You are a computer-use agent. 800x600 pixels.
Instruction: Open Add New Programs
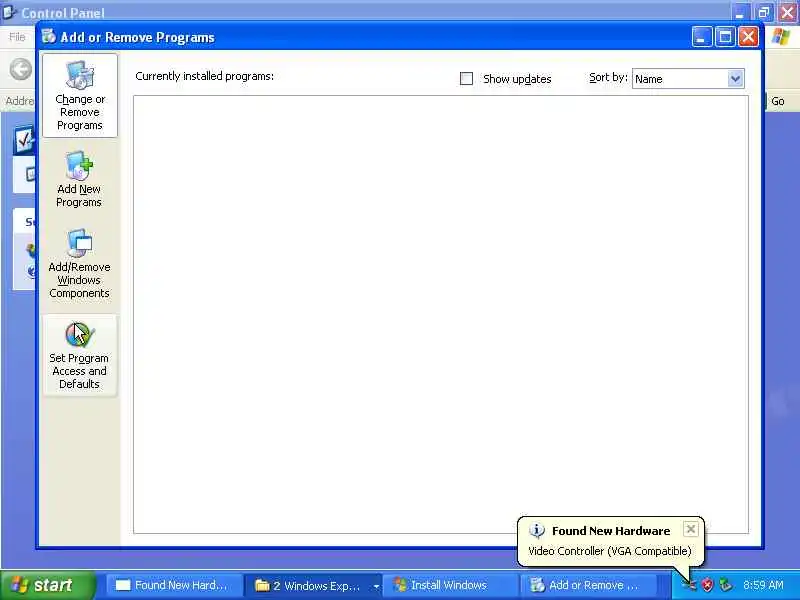[79, 179]
